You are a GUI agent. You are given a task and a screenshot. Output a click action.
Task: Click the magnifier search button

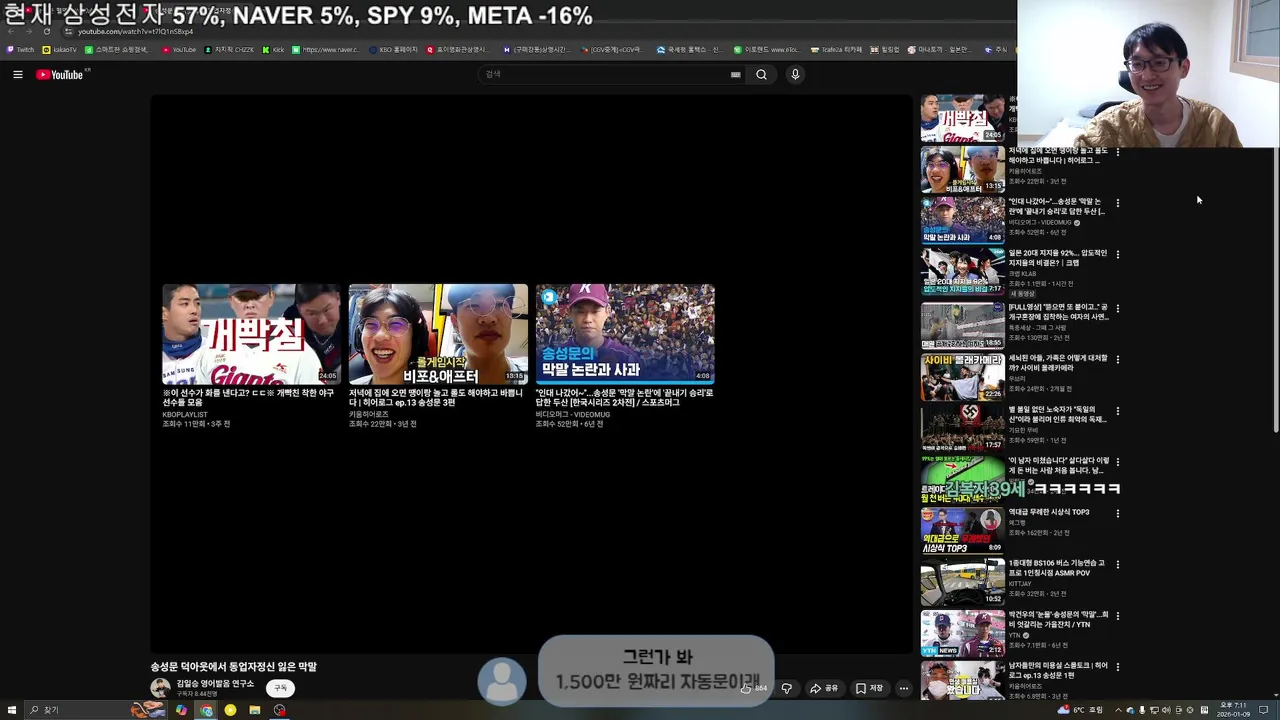click(761, 74)
